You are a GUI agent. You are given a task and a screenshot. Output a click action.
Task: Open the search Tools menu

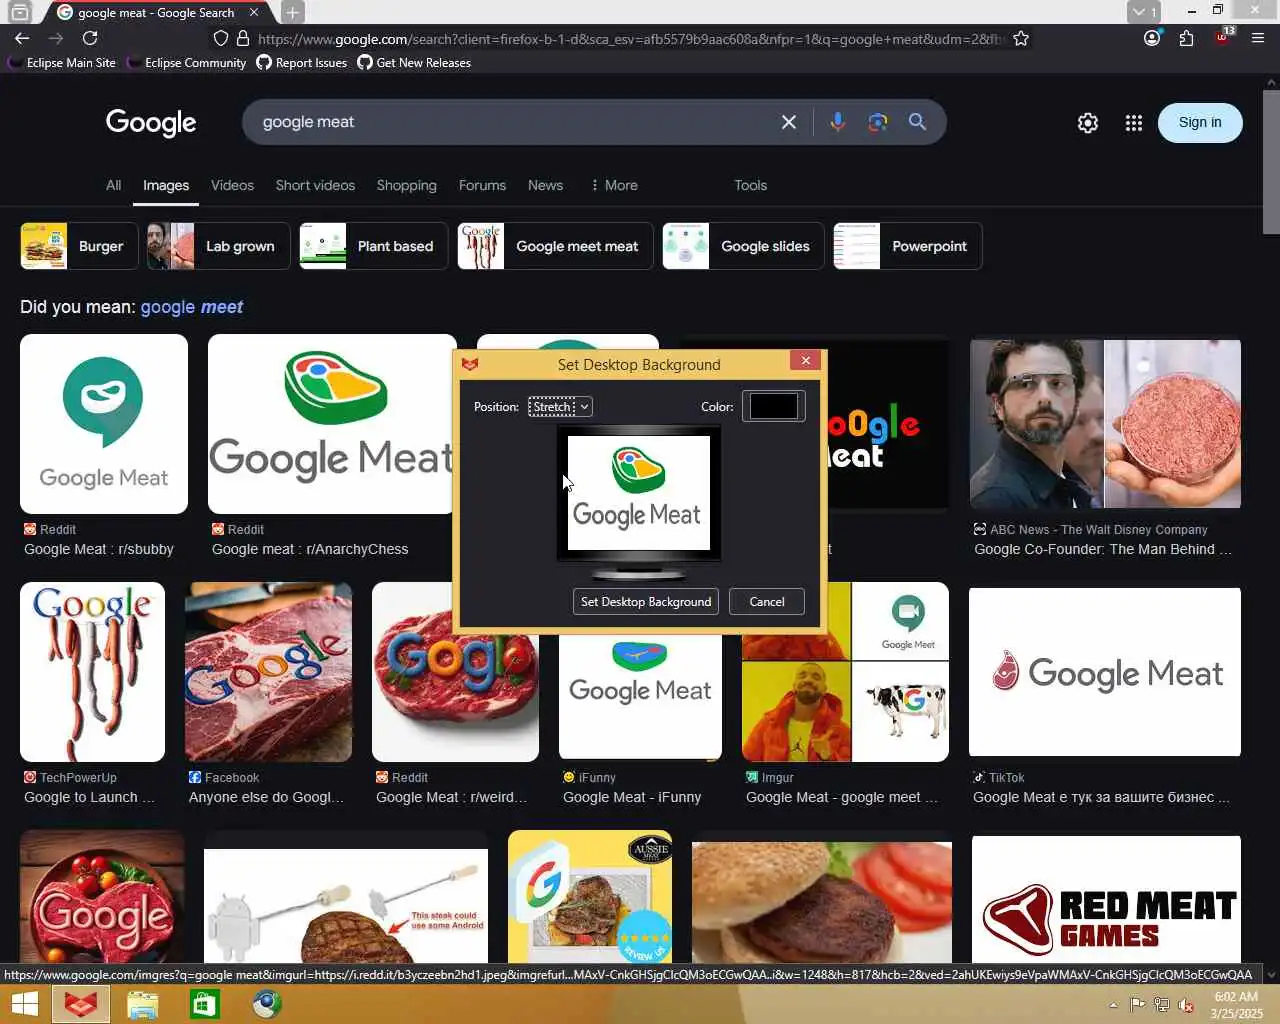750,185
